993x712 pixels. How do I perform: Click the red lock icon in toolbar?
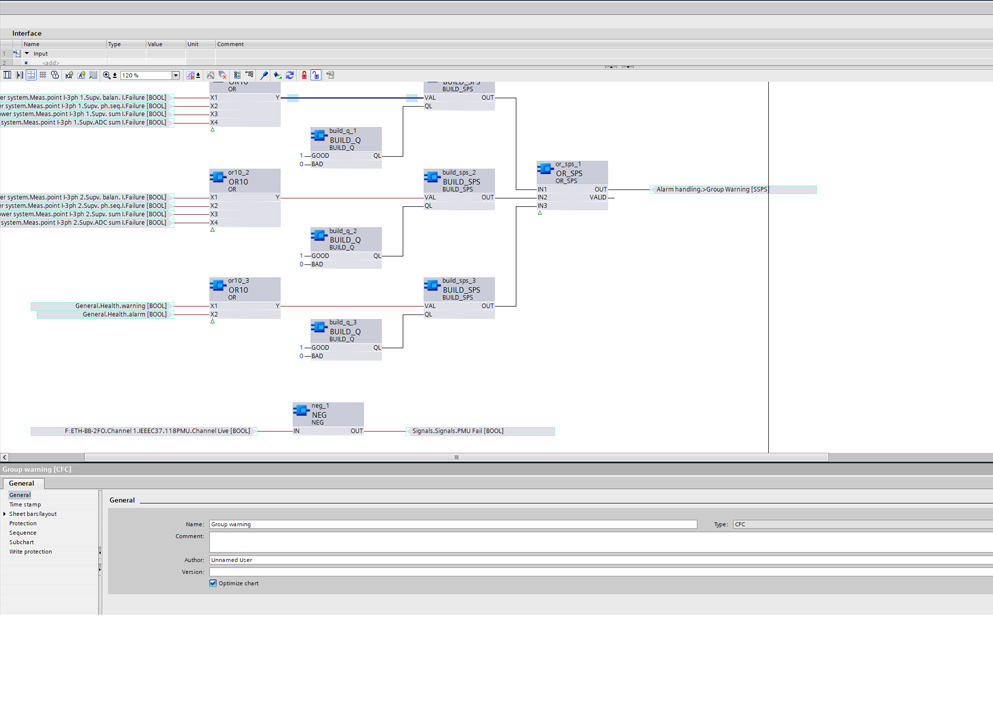click(x=304, y=75)
